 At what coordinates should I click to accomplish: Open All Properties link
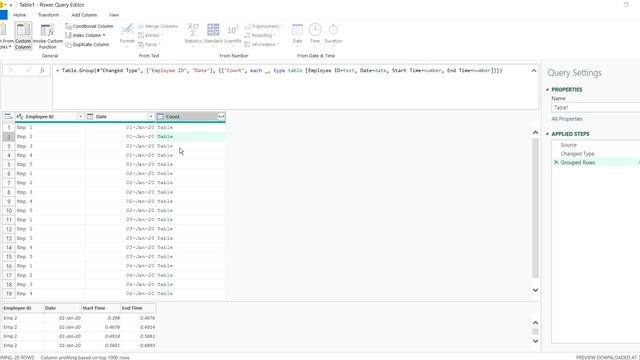[x=567, y=119]
